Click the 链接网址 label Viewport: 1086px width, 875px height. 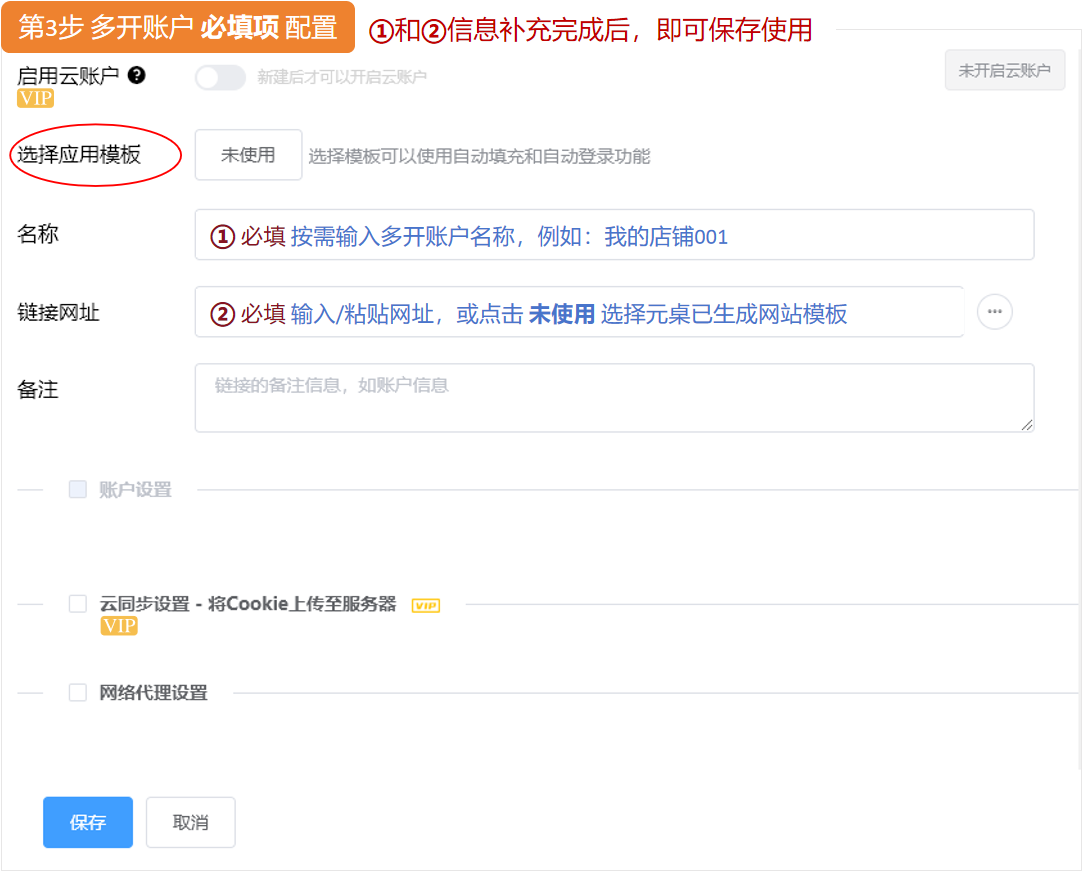[x=58, y=312]
